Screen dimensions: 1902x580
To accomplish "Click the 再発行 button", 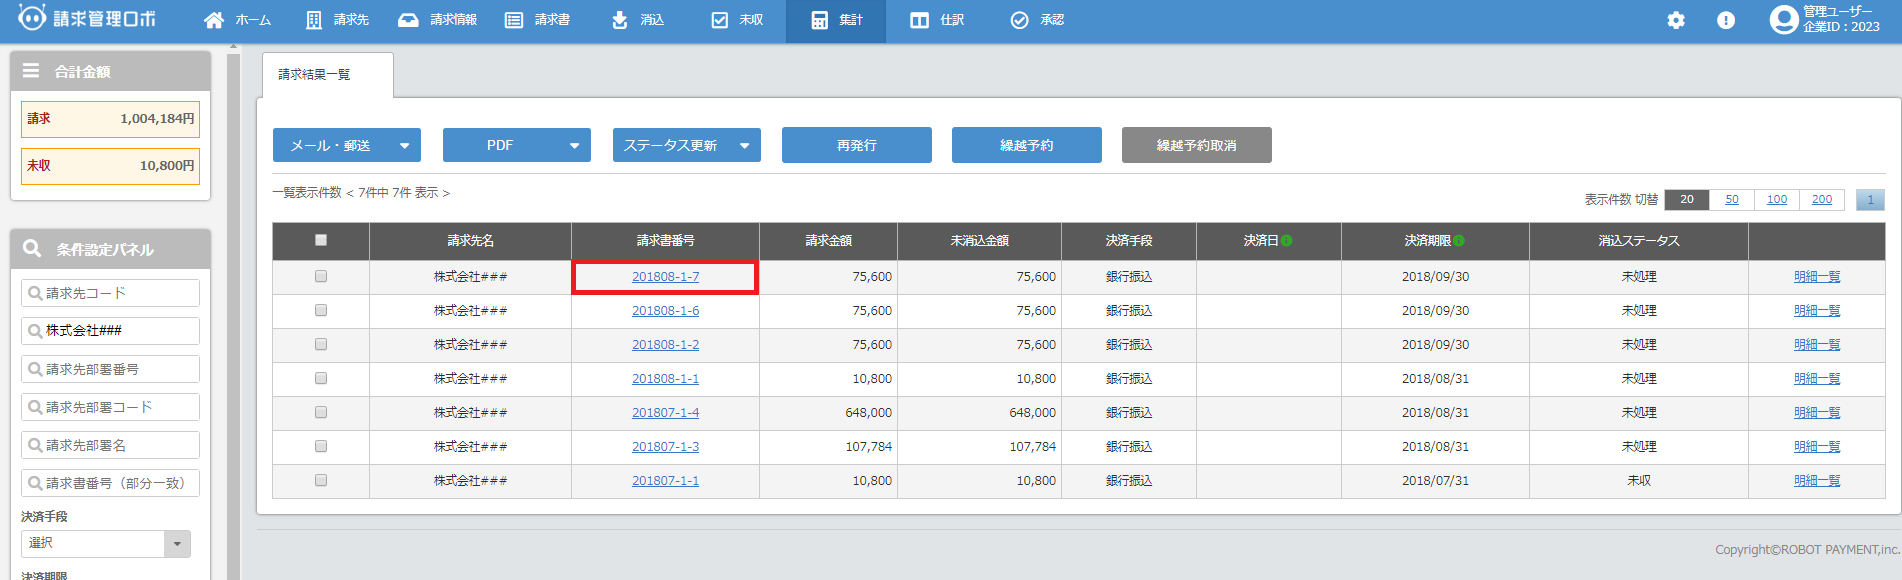I will pos(856,145).
